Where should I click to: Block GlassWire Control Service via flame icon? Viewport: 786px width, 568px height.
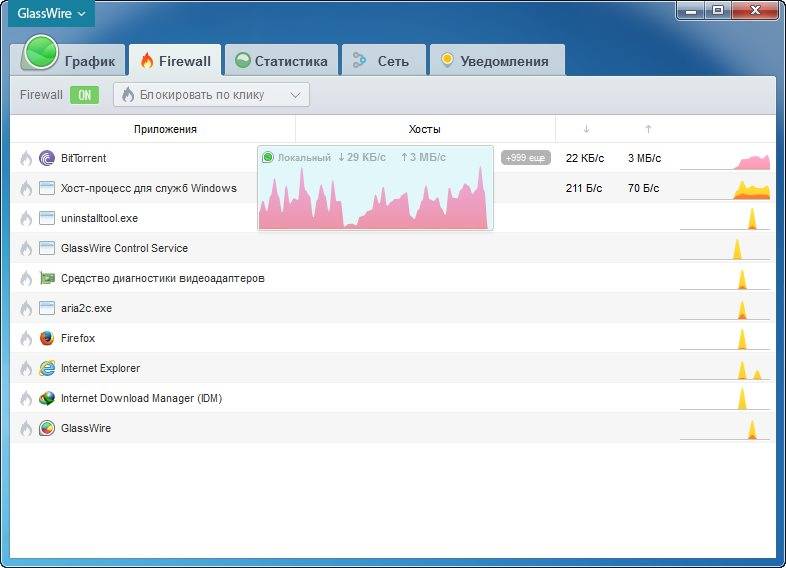(x=26, y=248)
